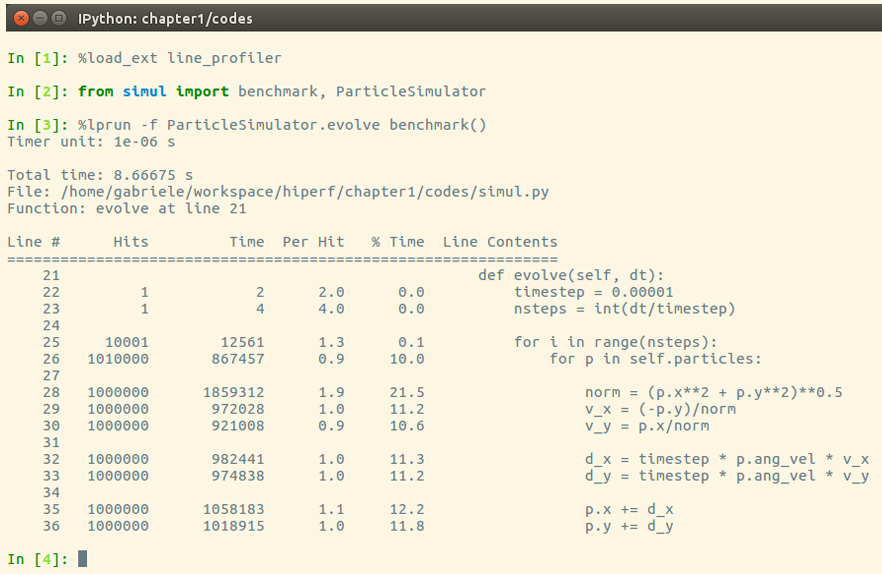
Task: Click the word simul in import line
Action: 145,91
